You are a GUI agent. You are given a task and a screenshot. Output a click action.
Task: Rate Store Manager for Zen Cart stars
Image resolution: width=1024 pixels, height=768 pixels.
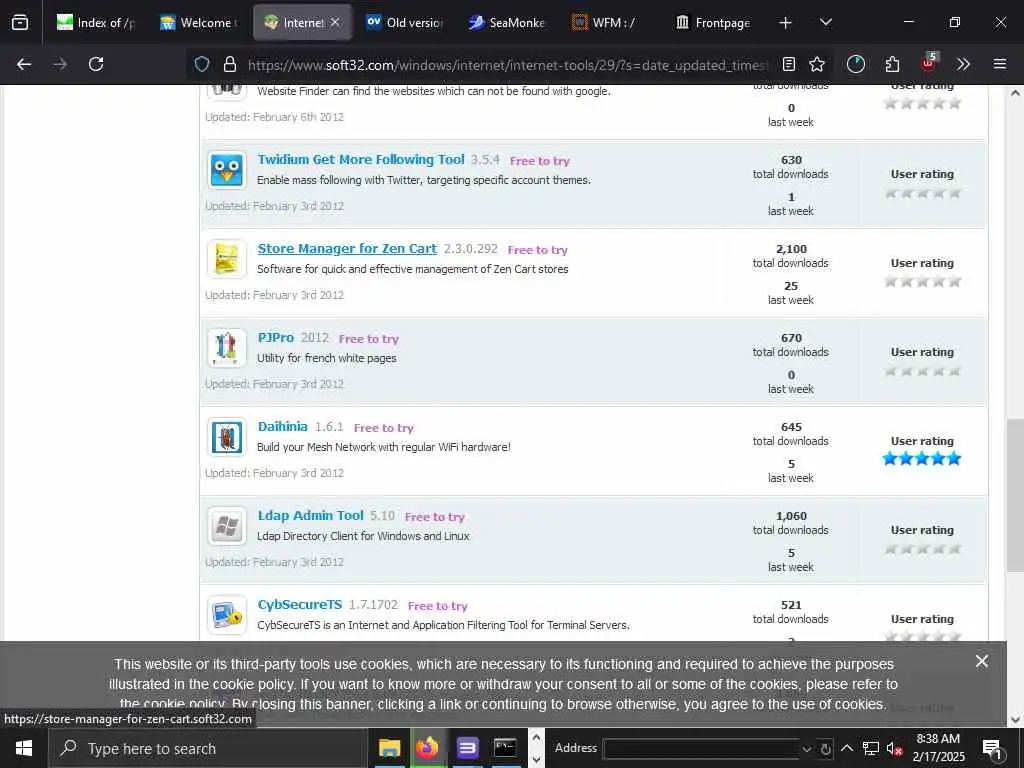point(922,282)
